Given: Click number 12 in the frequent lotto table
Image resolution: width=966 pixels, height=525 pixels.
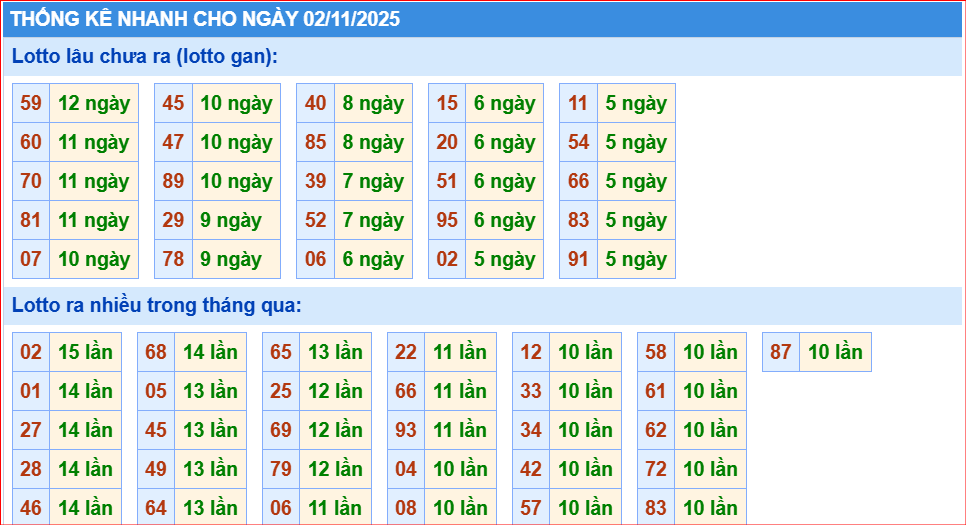Looking at the screenshot, I should pyautogui.click(x=531, y=352).
